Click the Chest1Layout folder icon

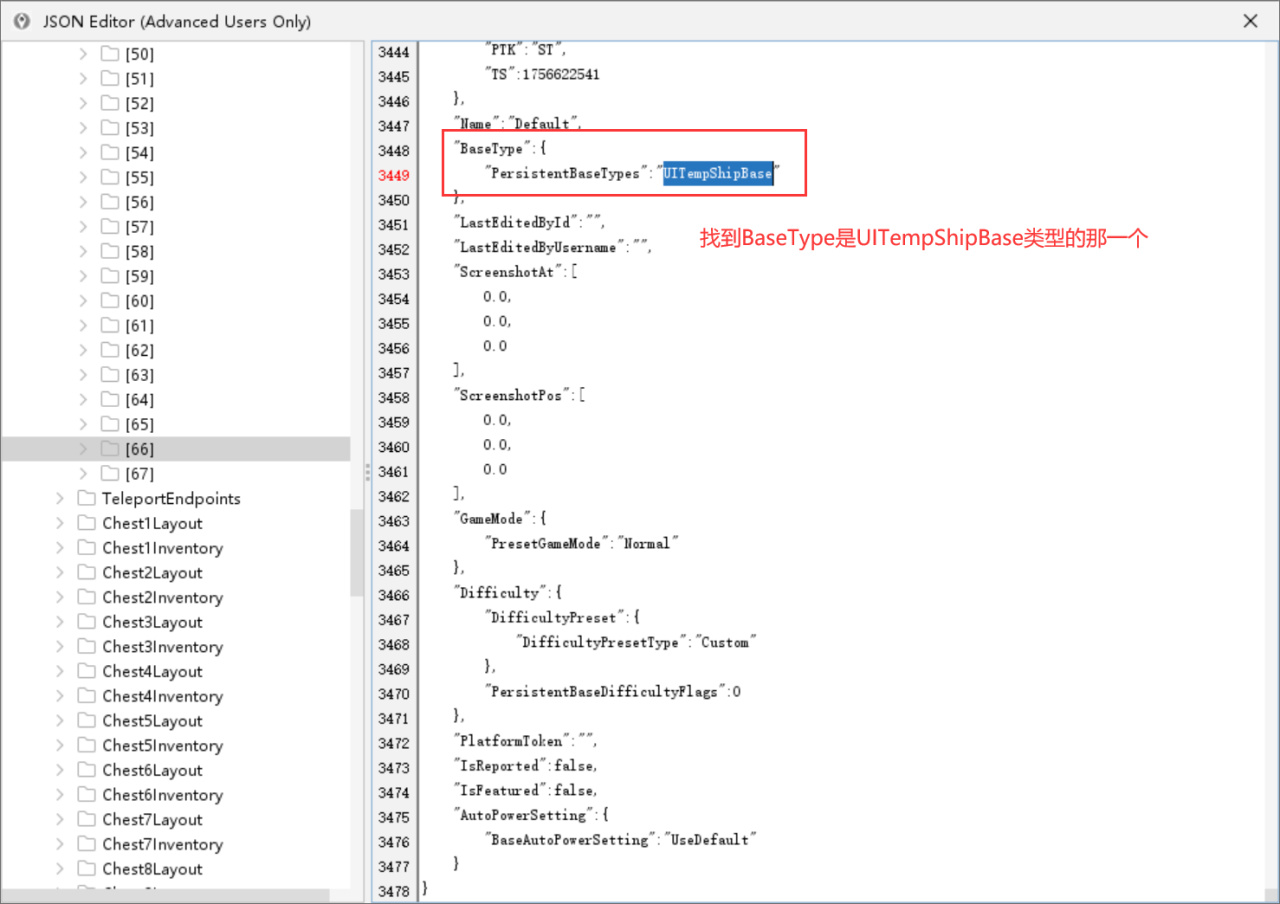(x=86, y=523)
